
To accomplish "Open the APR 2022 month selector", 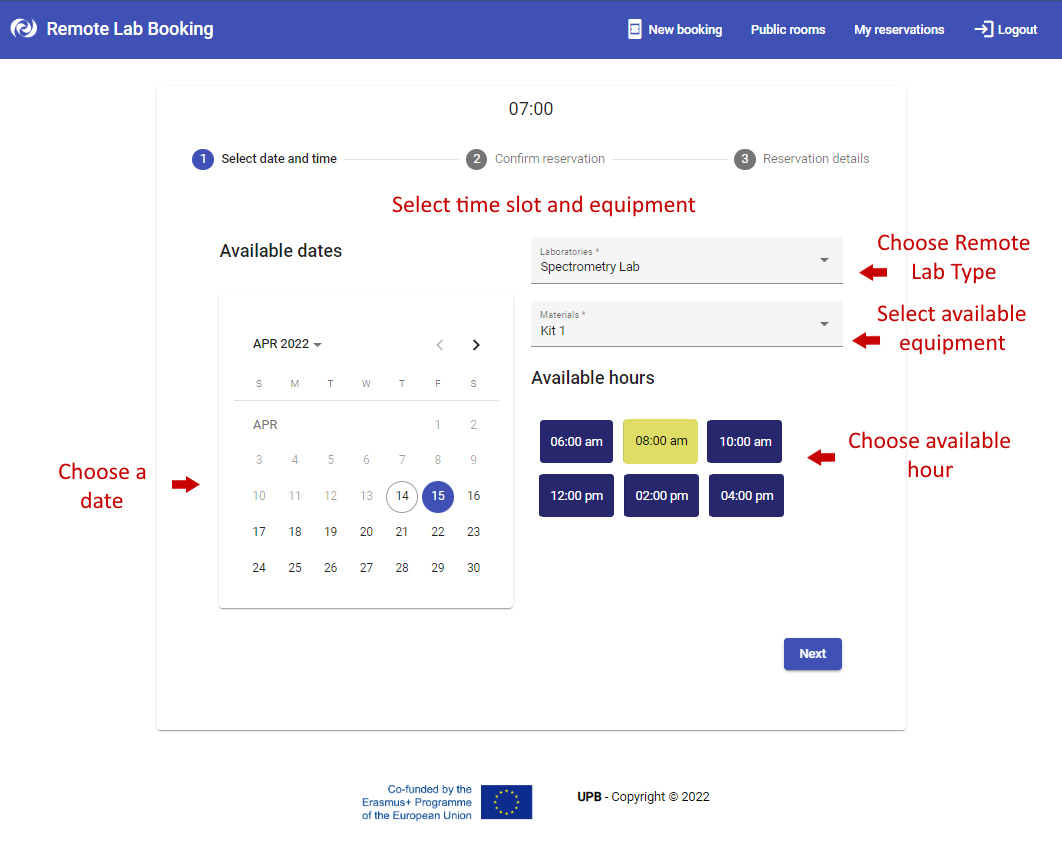I will click(x=287, y=343).
